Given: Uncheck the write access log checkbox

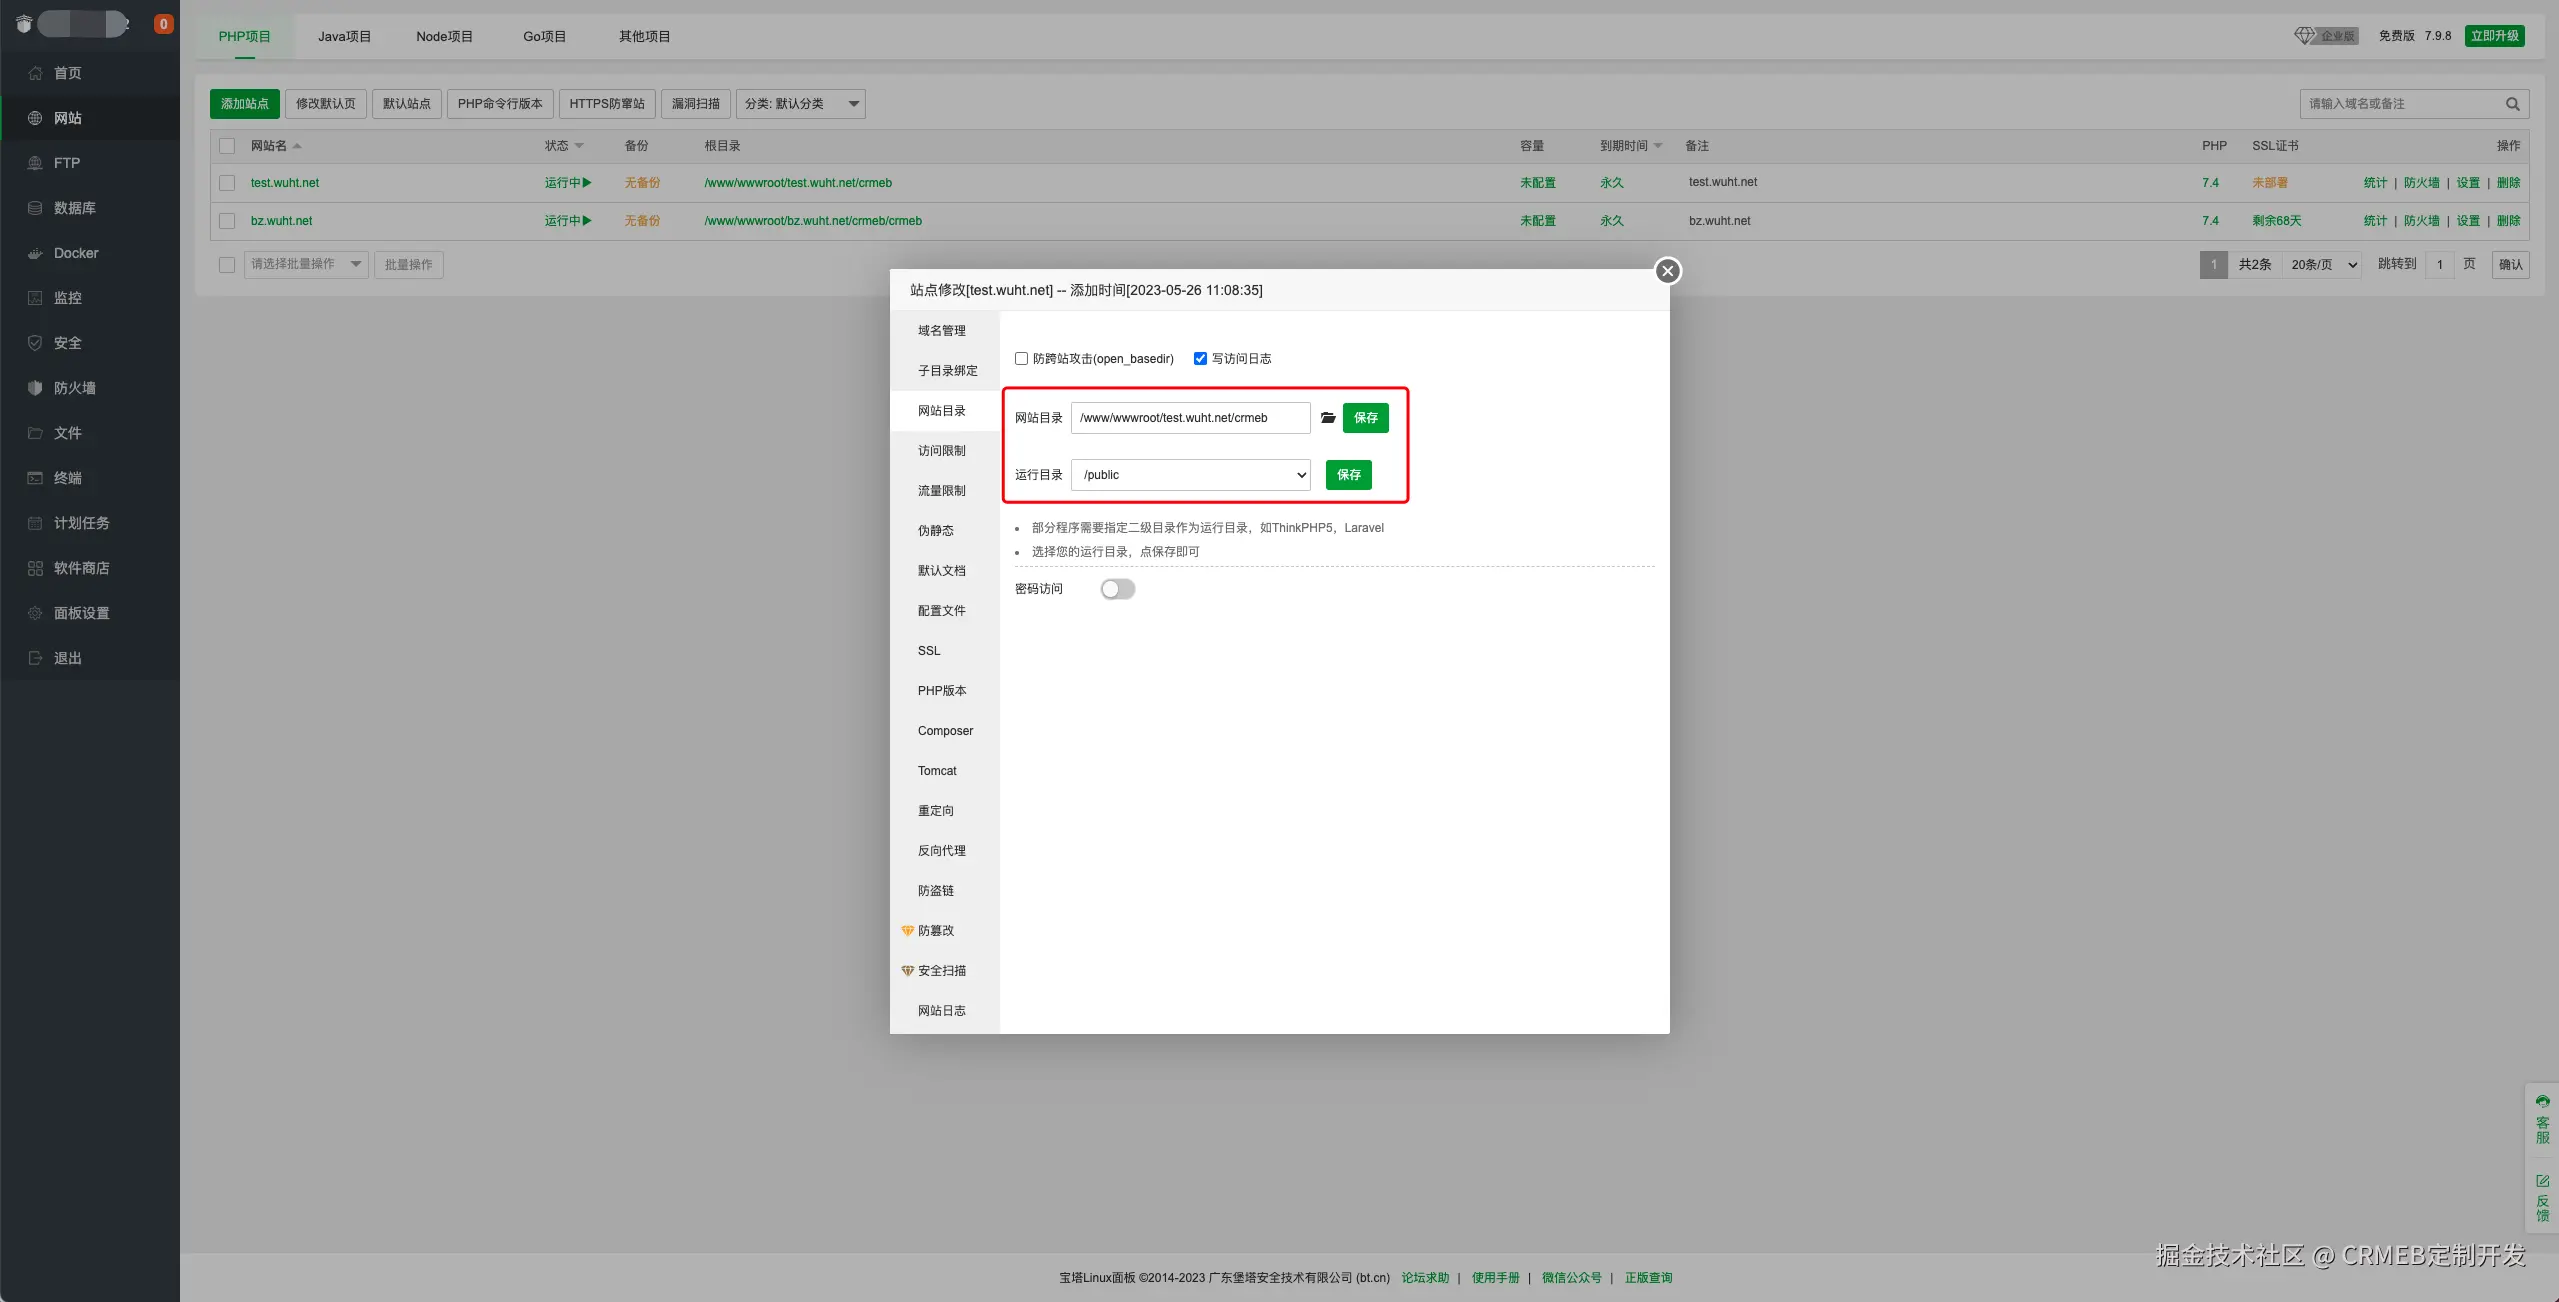Looking at the screenshot, I should [1200, 359].
